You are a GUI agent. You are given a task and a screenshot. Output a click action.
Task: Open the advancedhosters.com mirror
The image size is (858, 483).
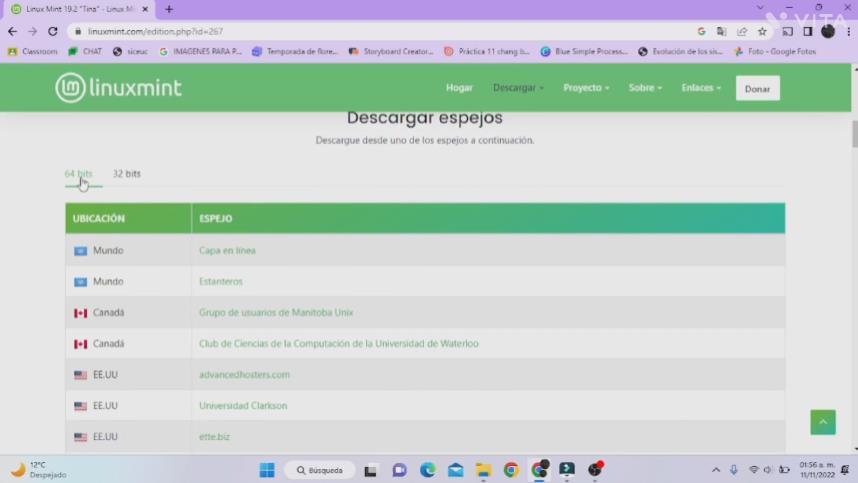pos(244,375)
